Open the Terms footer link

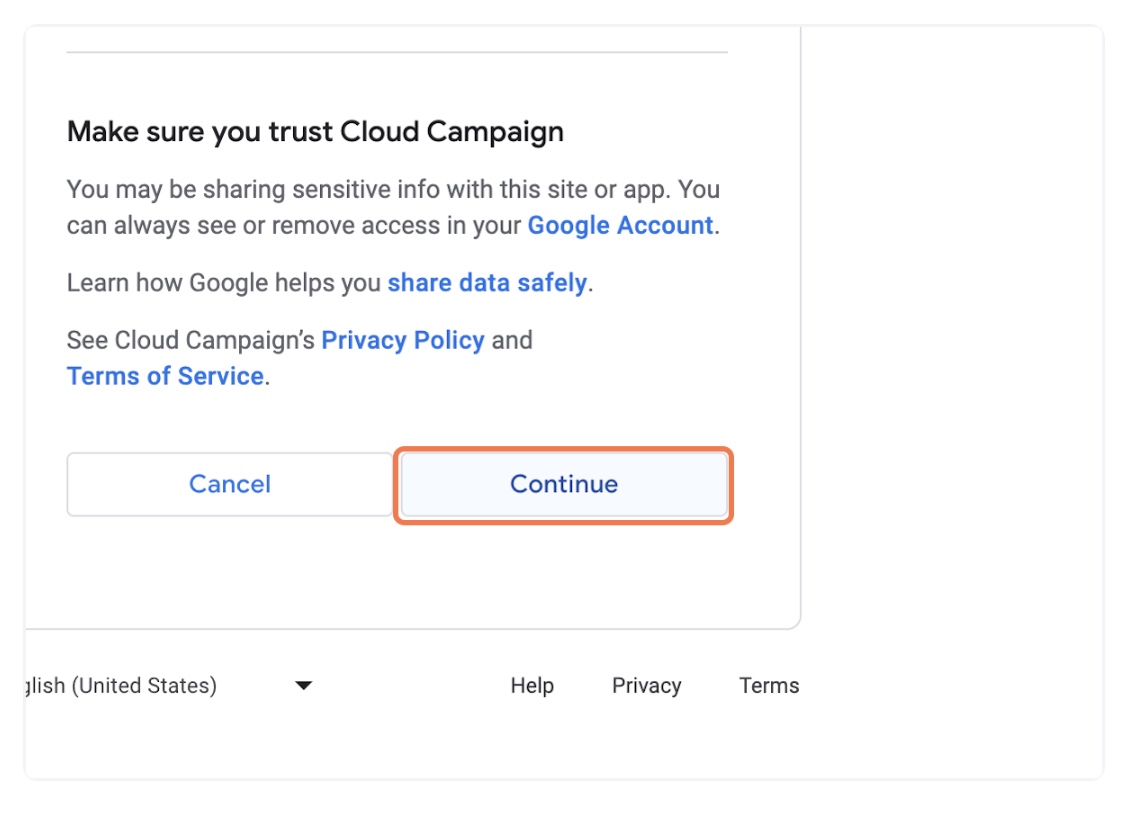[769, 686]
